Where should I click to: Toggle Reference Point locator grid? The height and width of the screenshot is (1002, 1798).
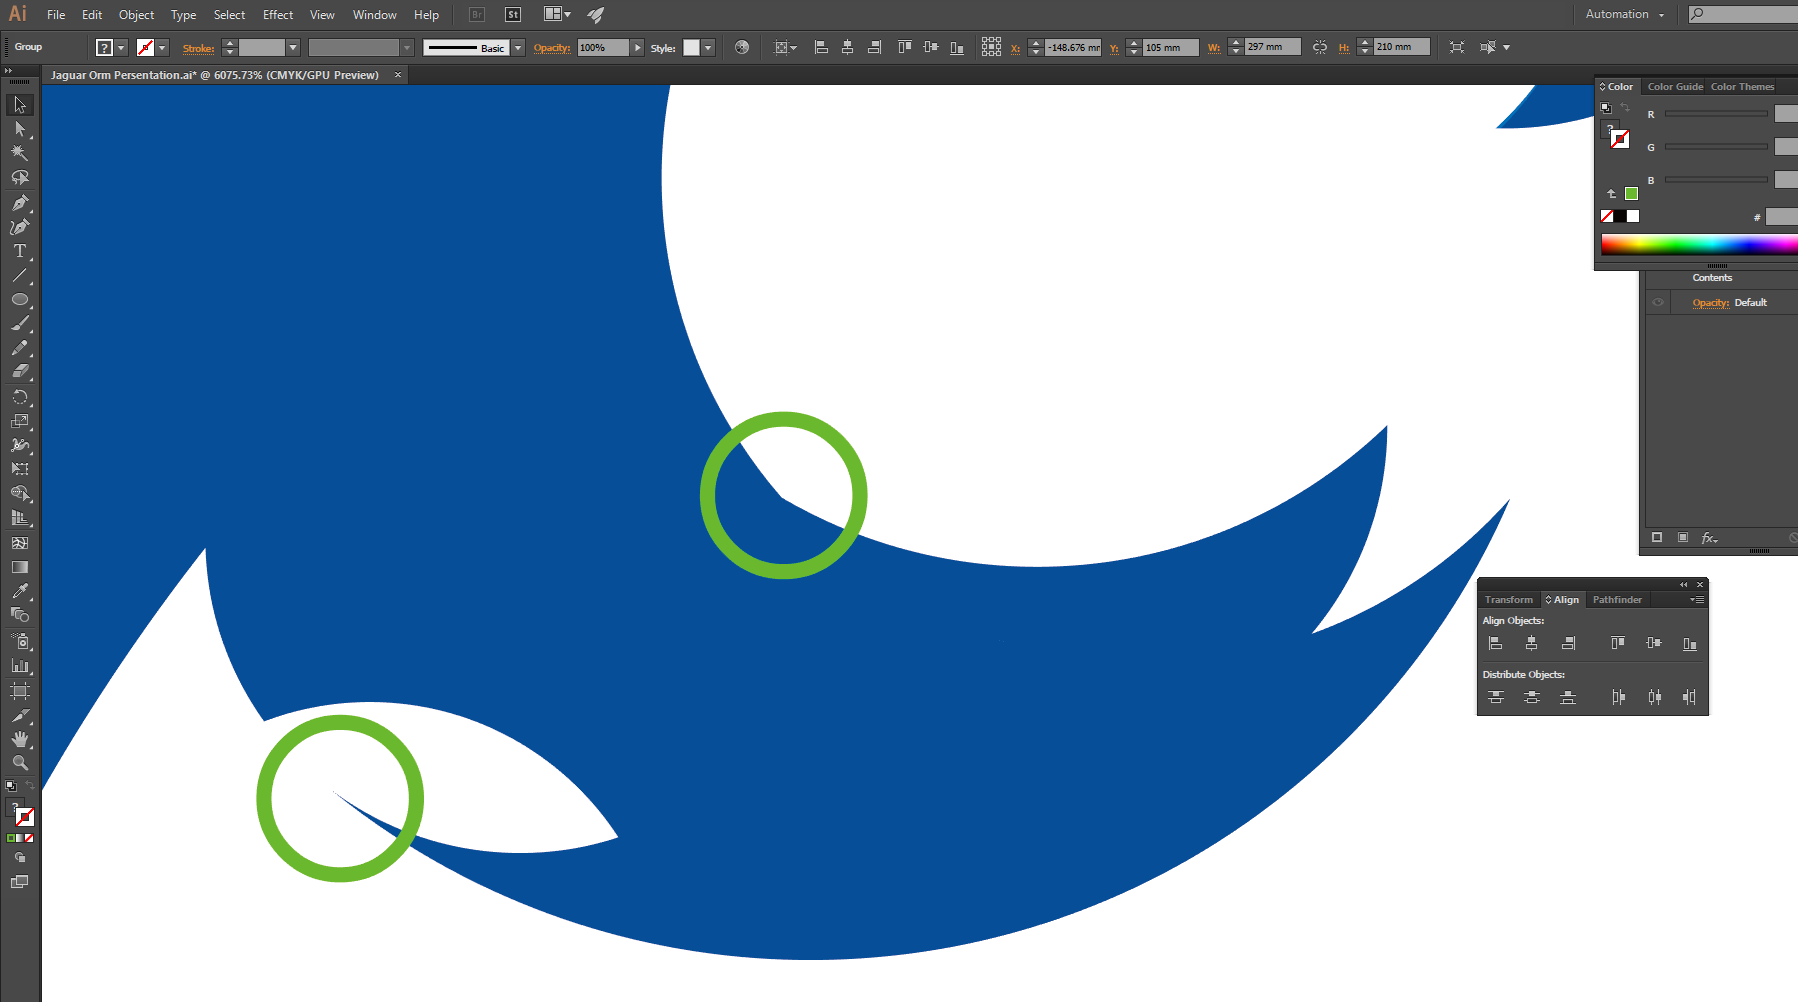click(x=991, y=47)
